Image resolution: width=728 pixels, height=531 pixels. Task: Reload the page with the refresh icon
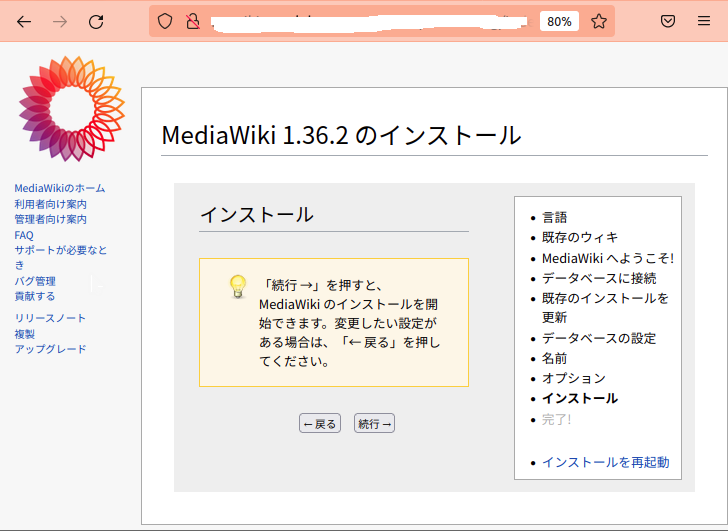point(96,21)
